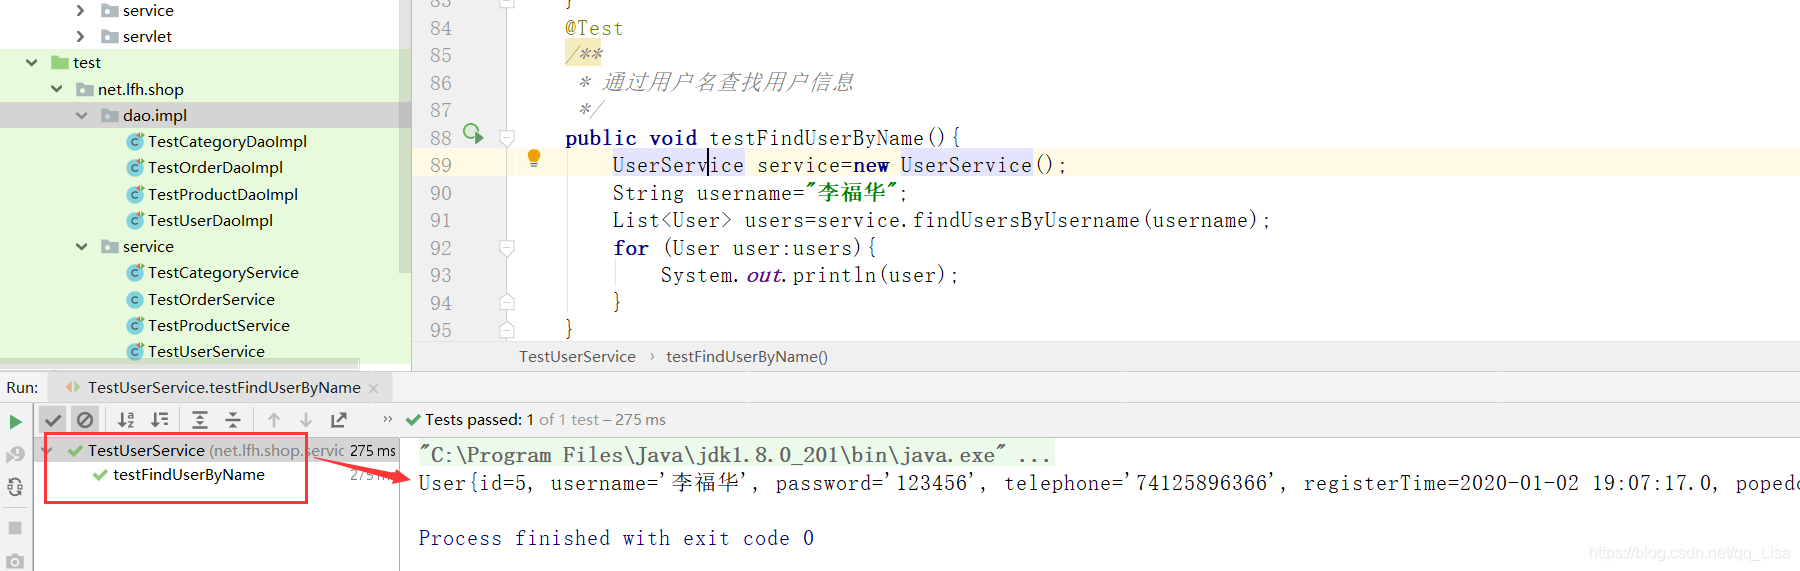Click the project tree horizontal scrollbar
This screenshot has height=571, width=1800.
click(x=180, y=362)
